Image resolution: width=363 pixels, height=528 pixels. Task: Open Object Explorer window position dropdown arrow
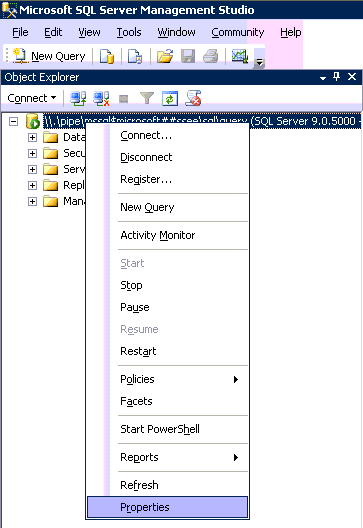pos(323,78)
